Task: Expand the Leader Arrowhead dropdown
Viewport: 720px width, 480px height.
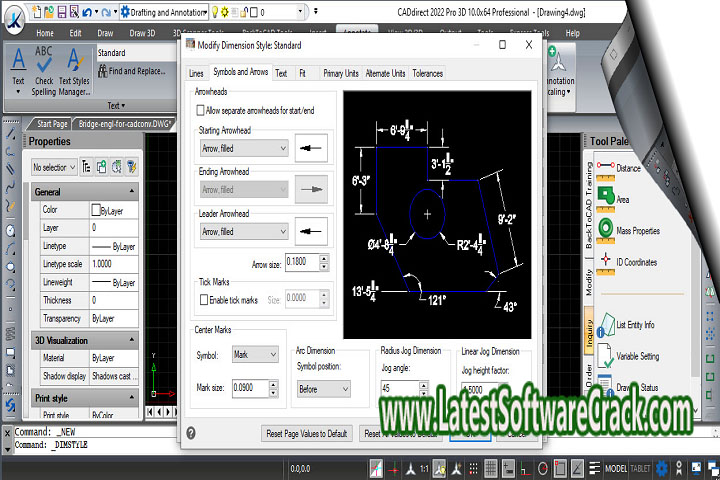Action: tap(243, 232)
